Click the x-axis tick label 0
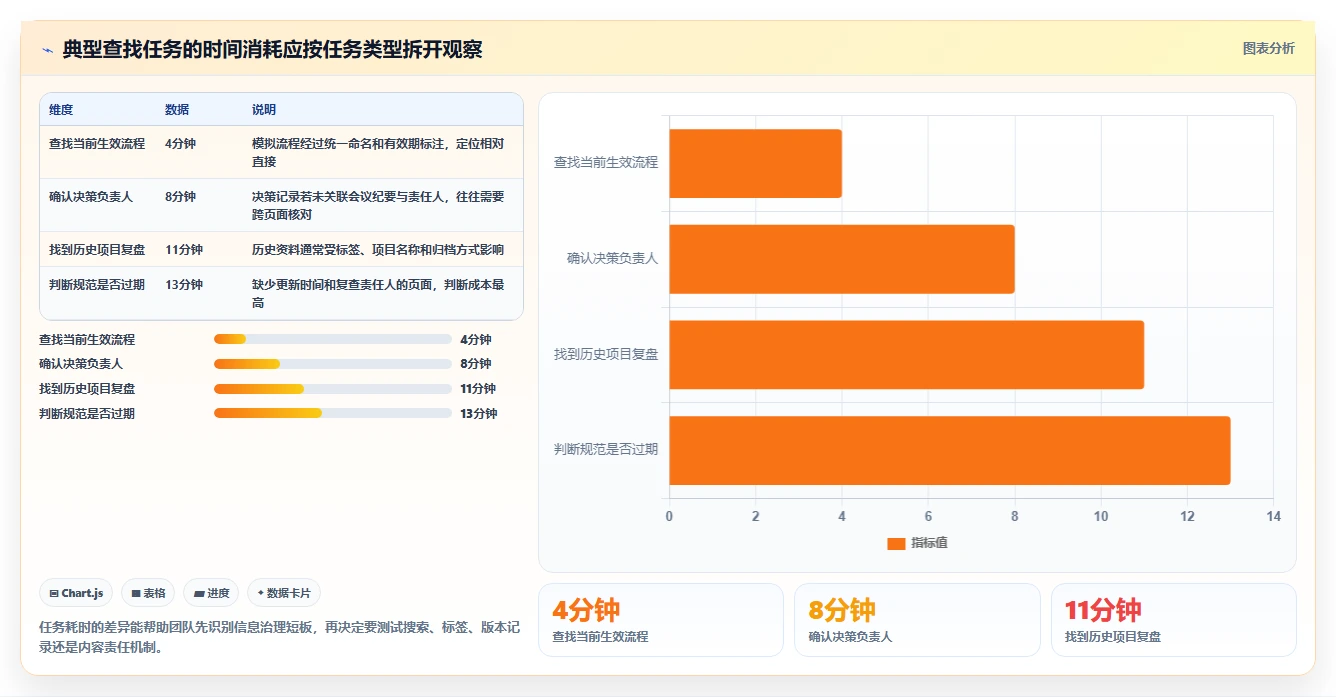The image size is (1336, 697). (669, 516)
